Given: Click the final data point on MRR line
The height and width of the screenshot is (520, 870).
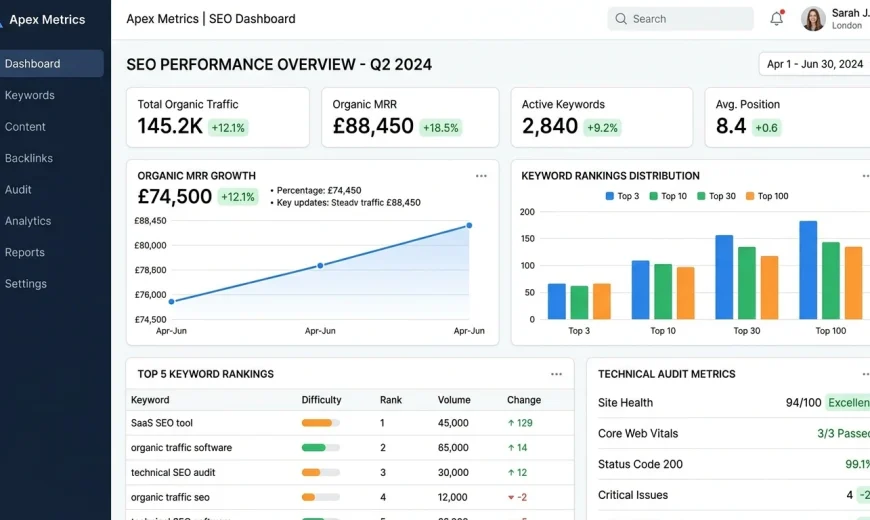Looking at the screenshot, I should click(x=469, y=225).
